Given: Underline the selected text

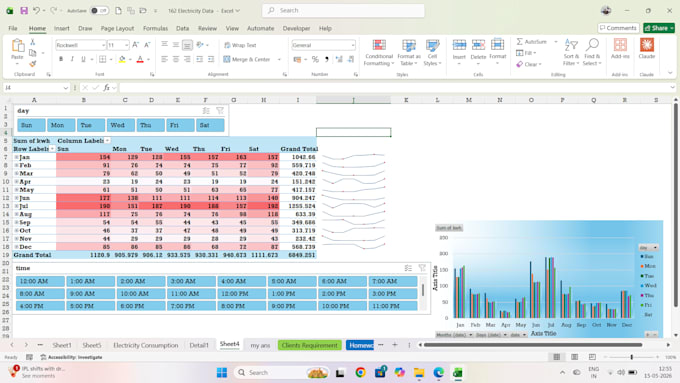Looking at the screenshot, I should tap(83, 59).
